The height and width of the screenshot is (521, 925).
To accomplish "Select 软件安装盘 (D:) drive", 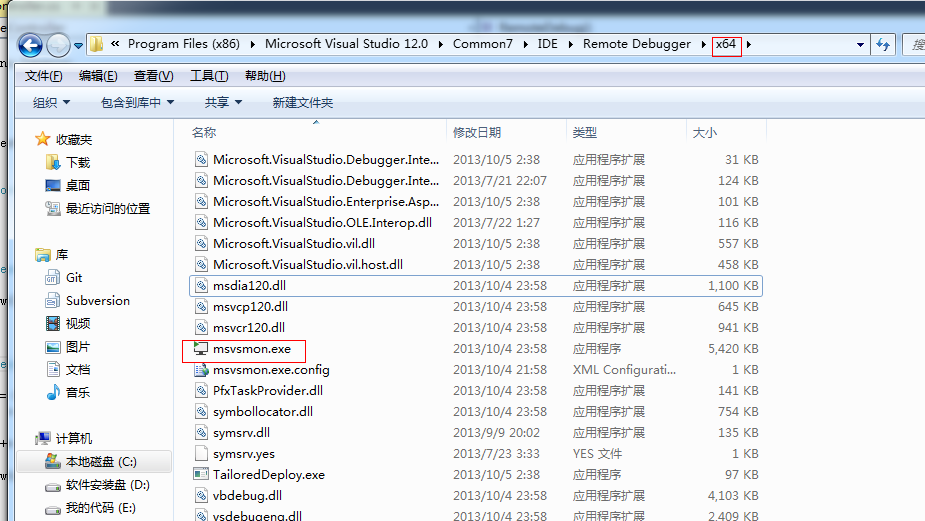I will [107, 484].
